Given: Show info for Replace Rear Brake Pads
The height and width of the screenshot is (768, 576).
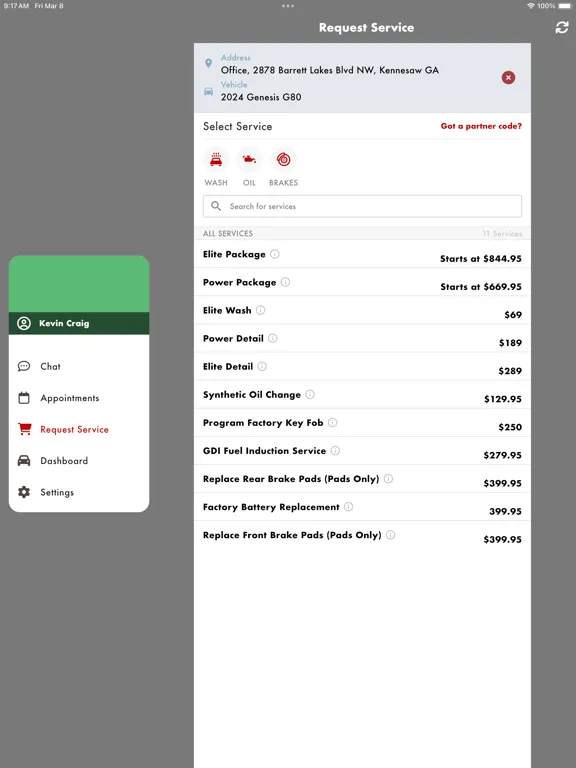Looking at the screenshot, I should pyautogui.click(x=388, y=479).
